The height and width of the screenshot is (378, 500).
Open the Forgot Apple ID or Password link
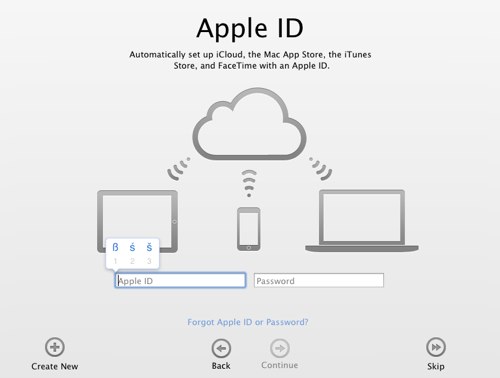coord(248,322)
